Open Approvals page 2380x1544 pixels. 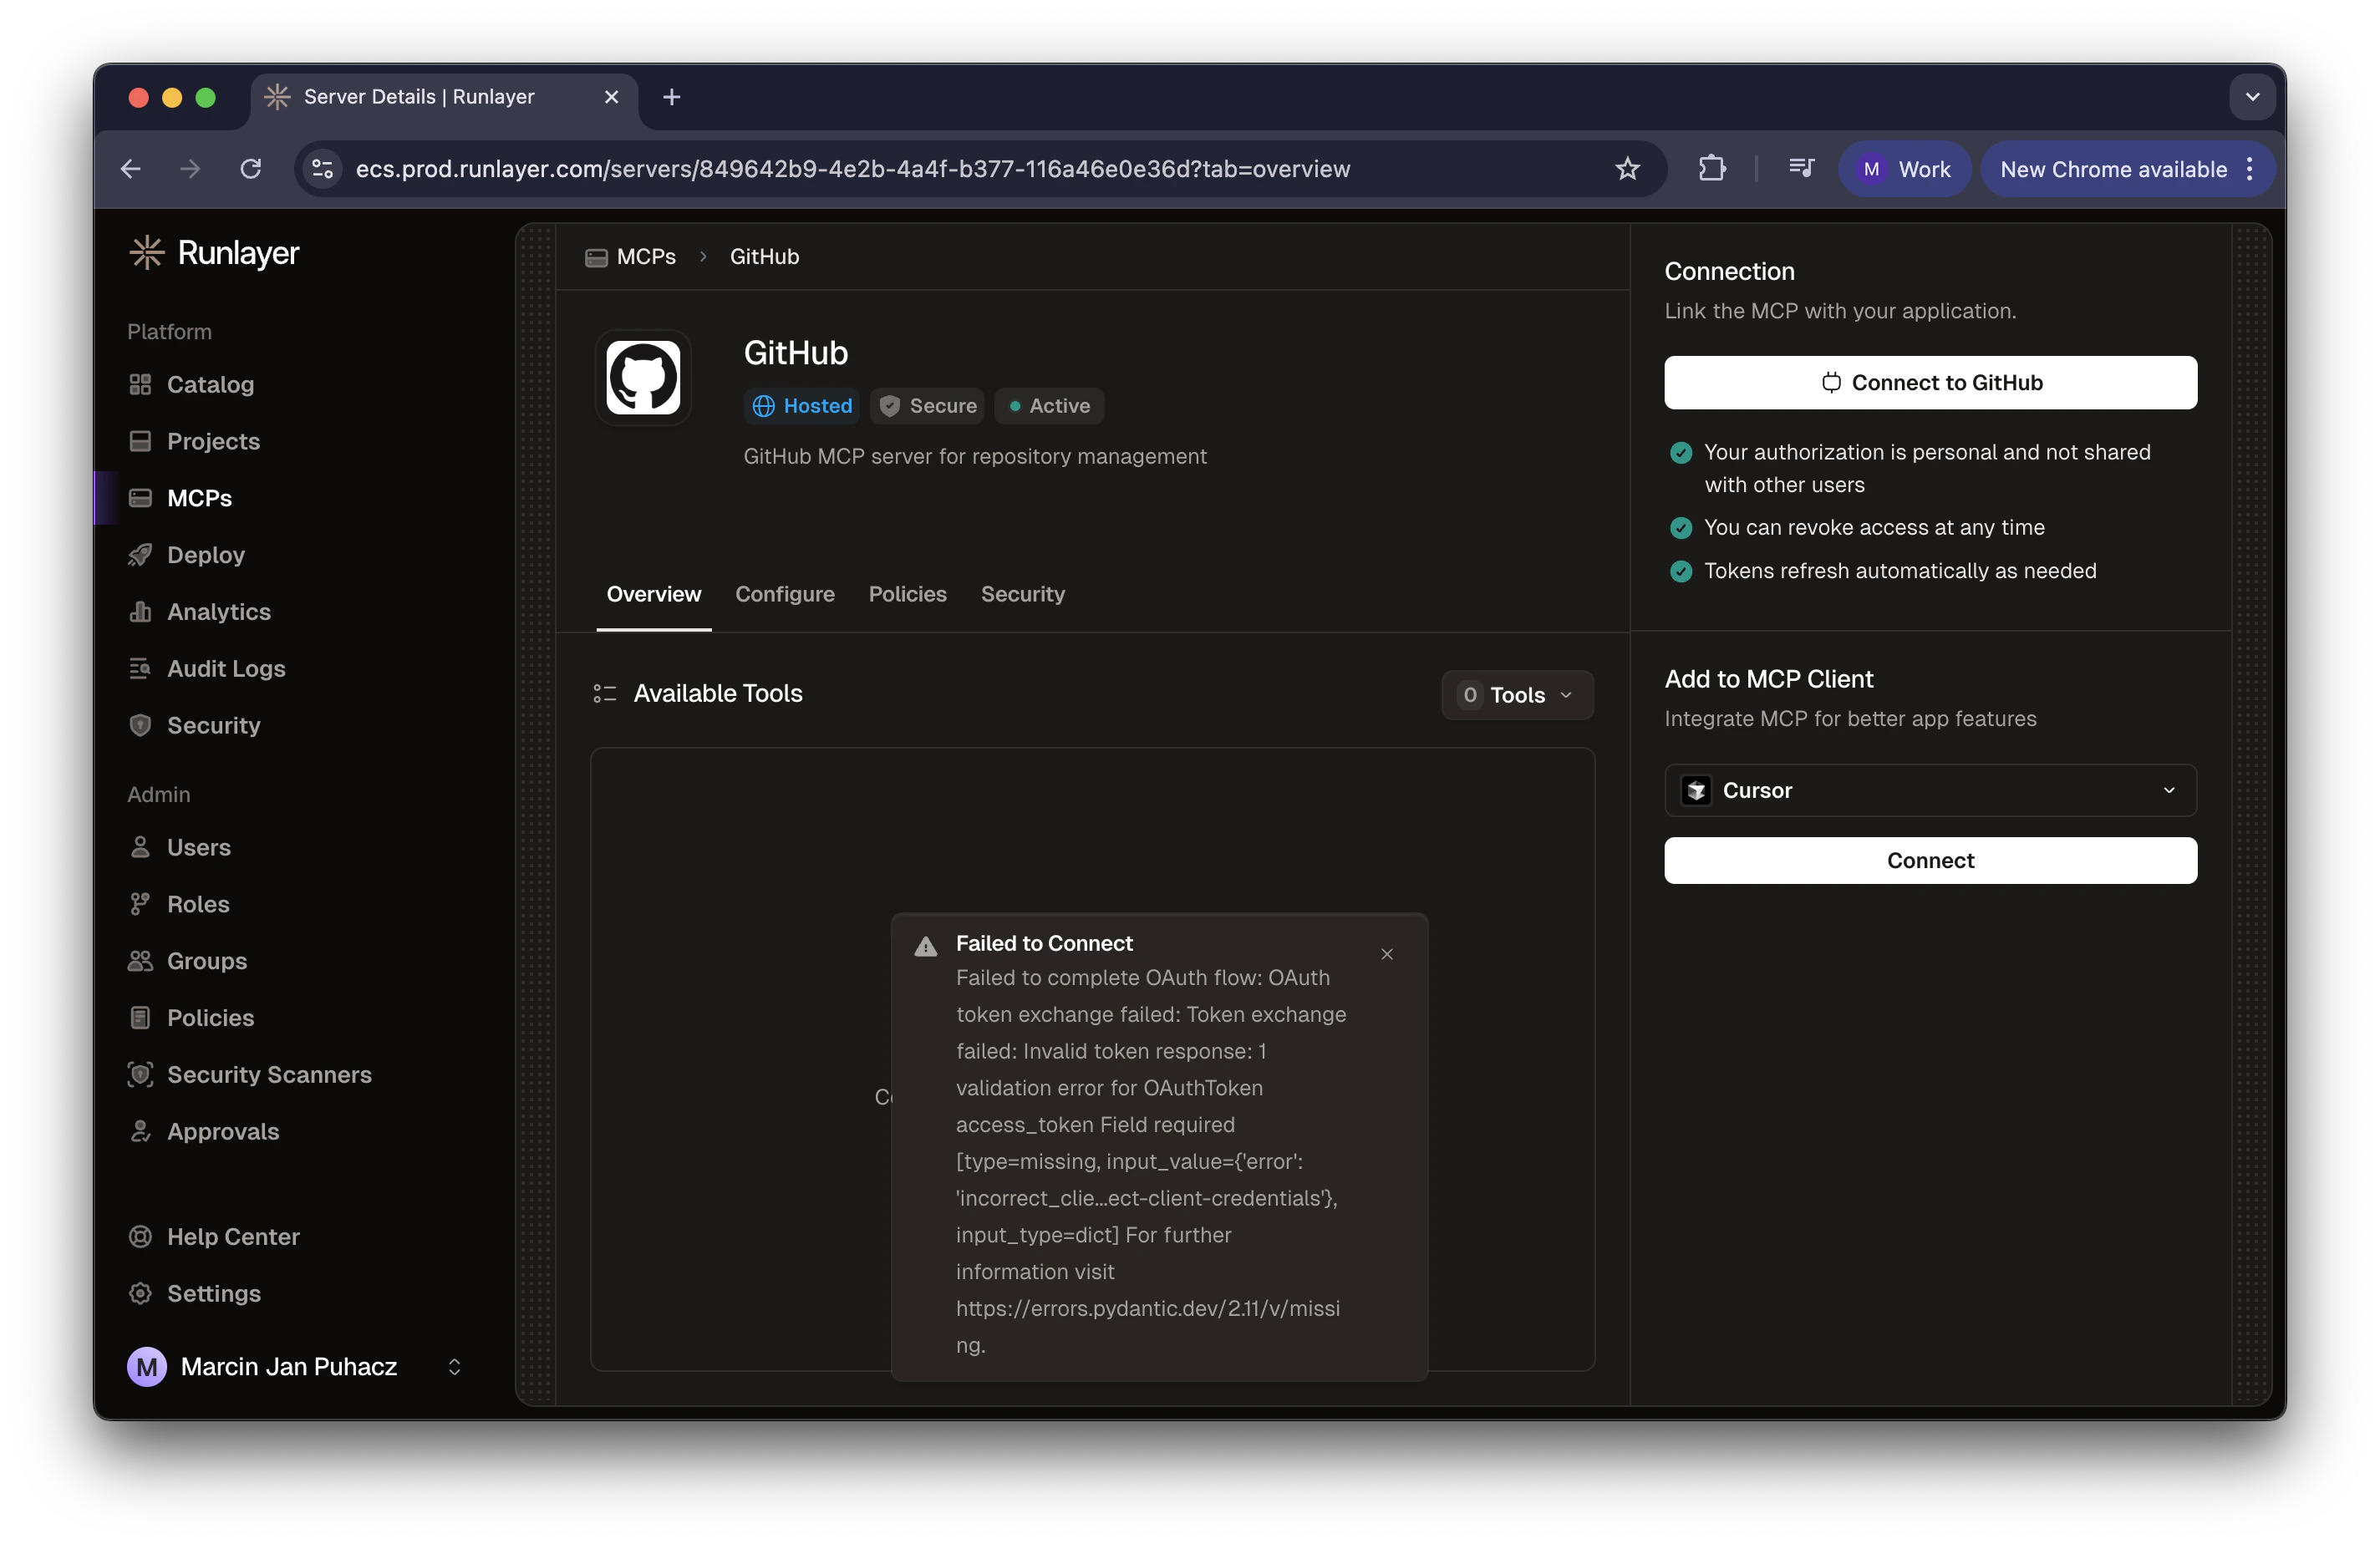(222, 1131)
